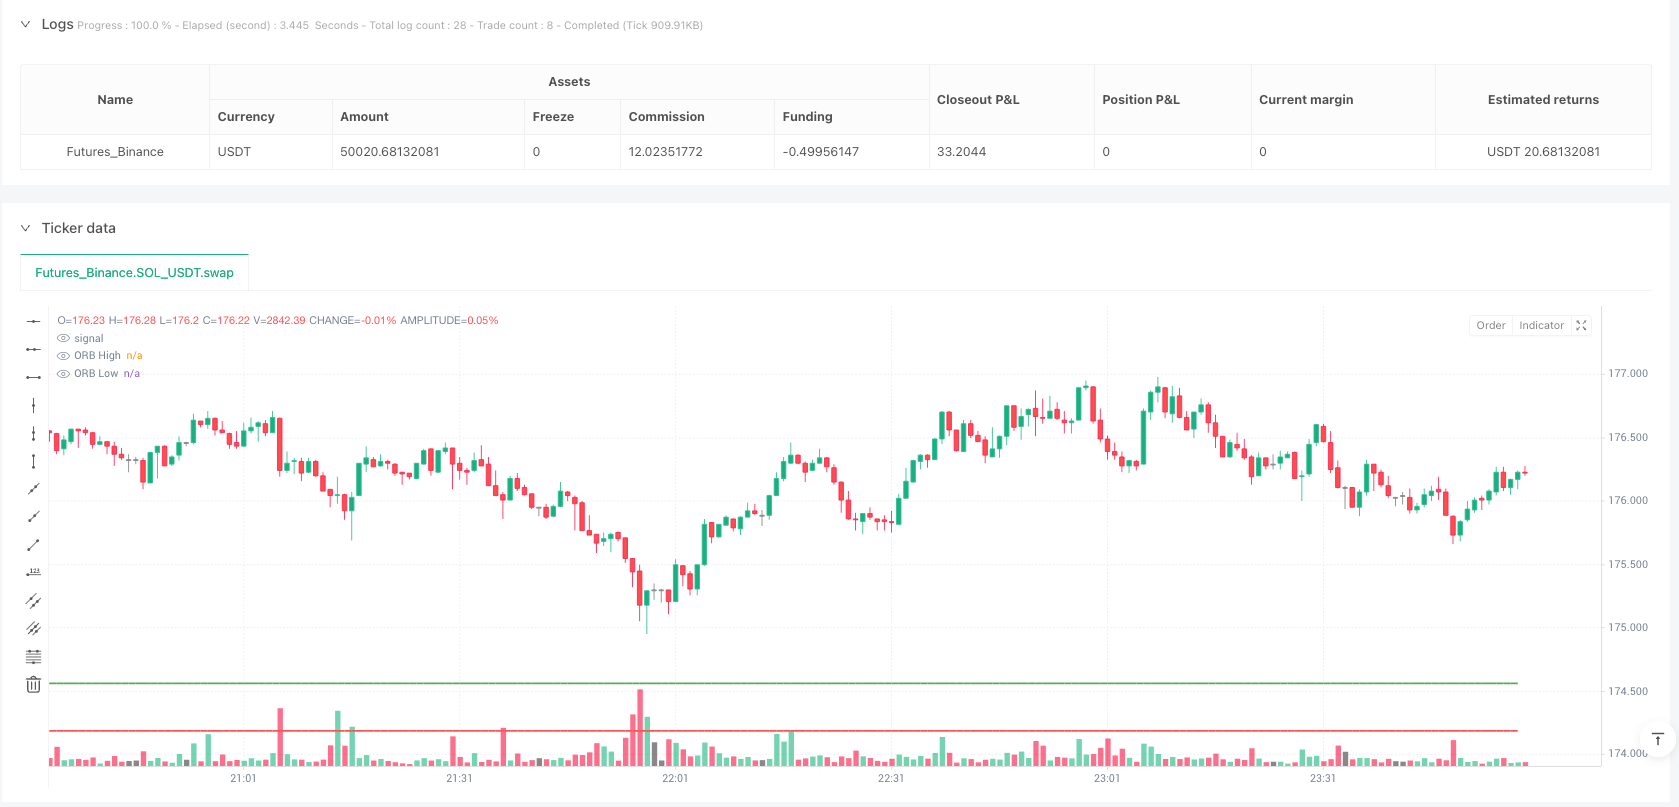The image size is (1679, 807).
Task: Click the trash icon to delete drawings
Action: 33,685
